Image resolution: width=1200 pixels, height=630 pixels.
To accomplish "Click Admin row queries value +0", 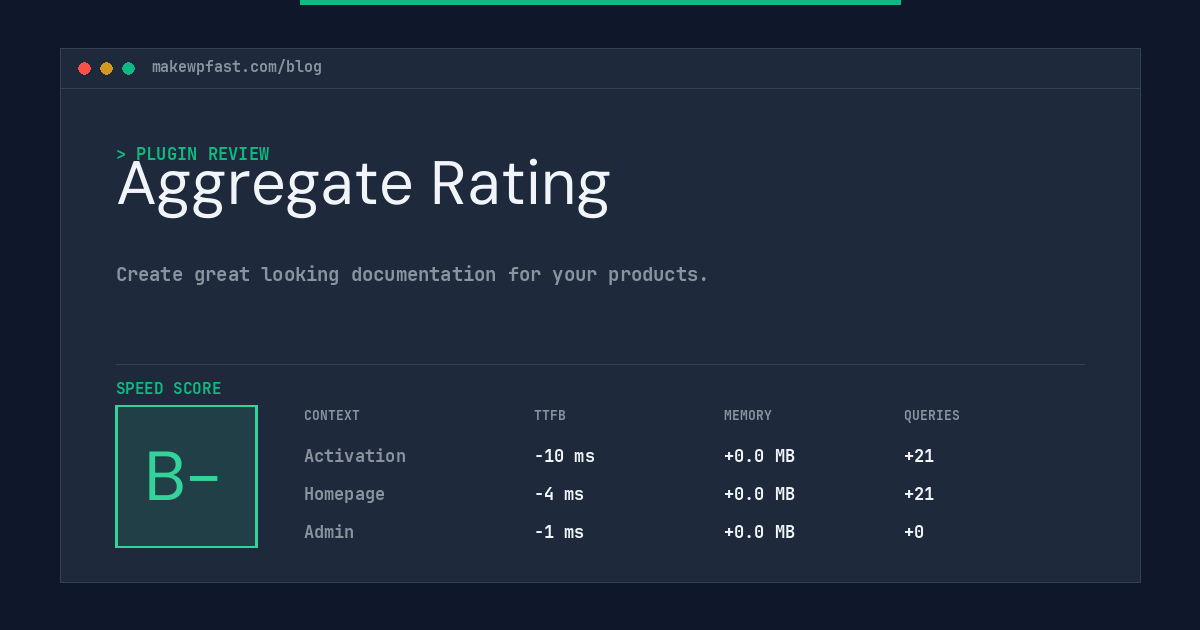I will pyautogui.click(x=914, y=532).
